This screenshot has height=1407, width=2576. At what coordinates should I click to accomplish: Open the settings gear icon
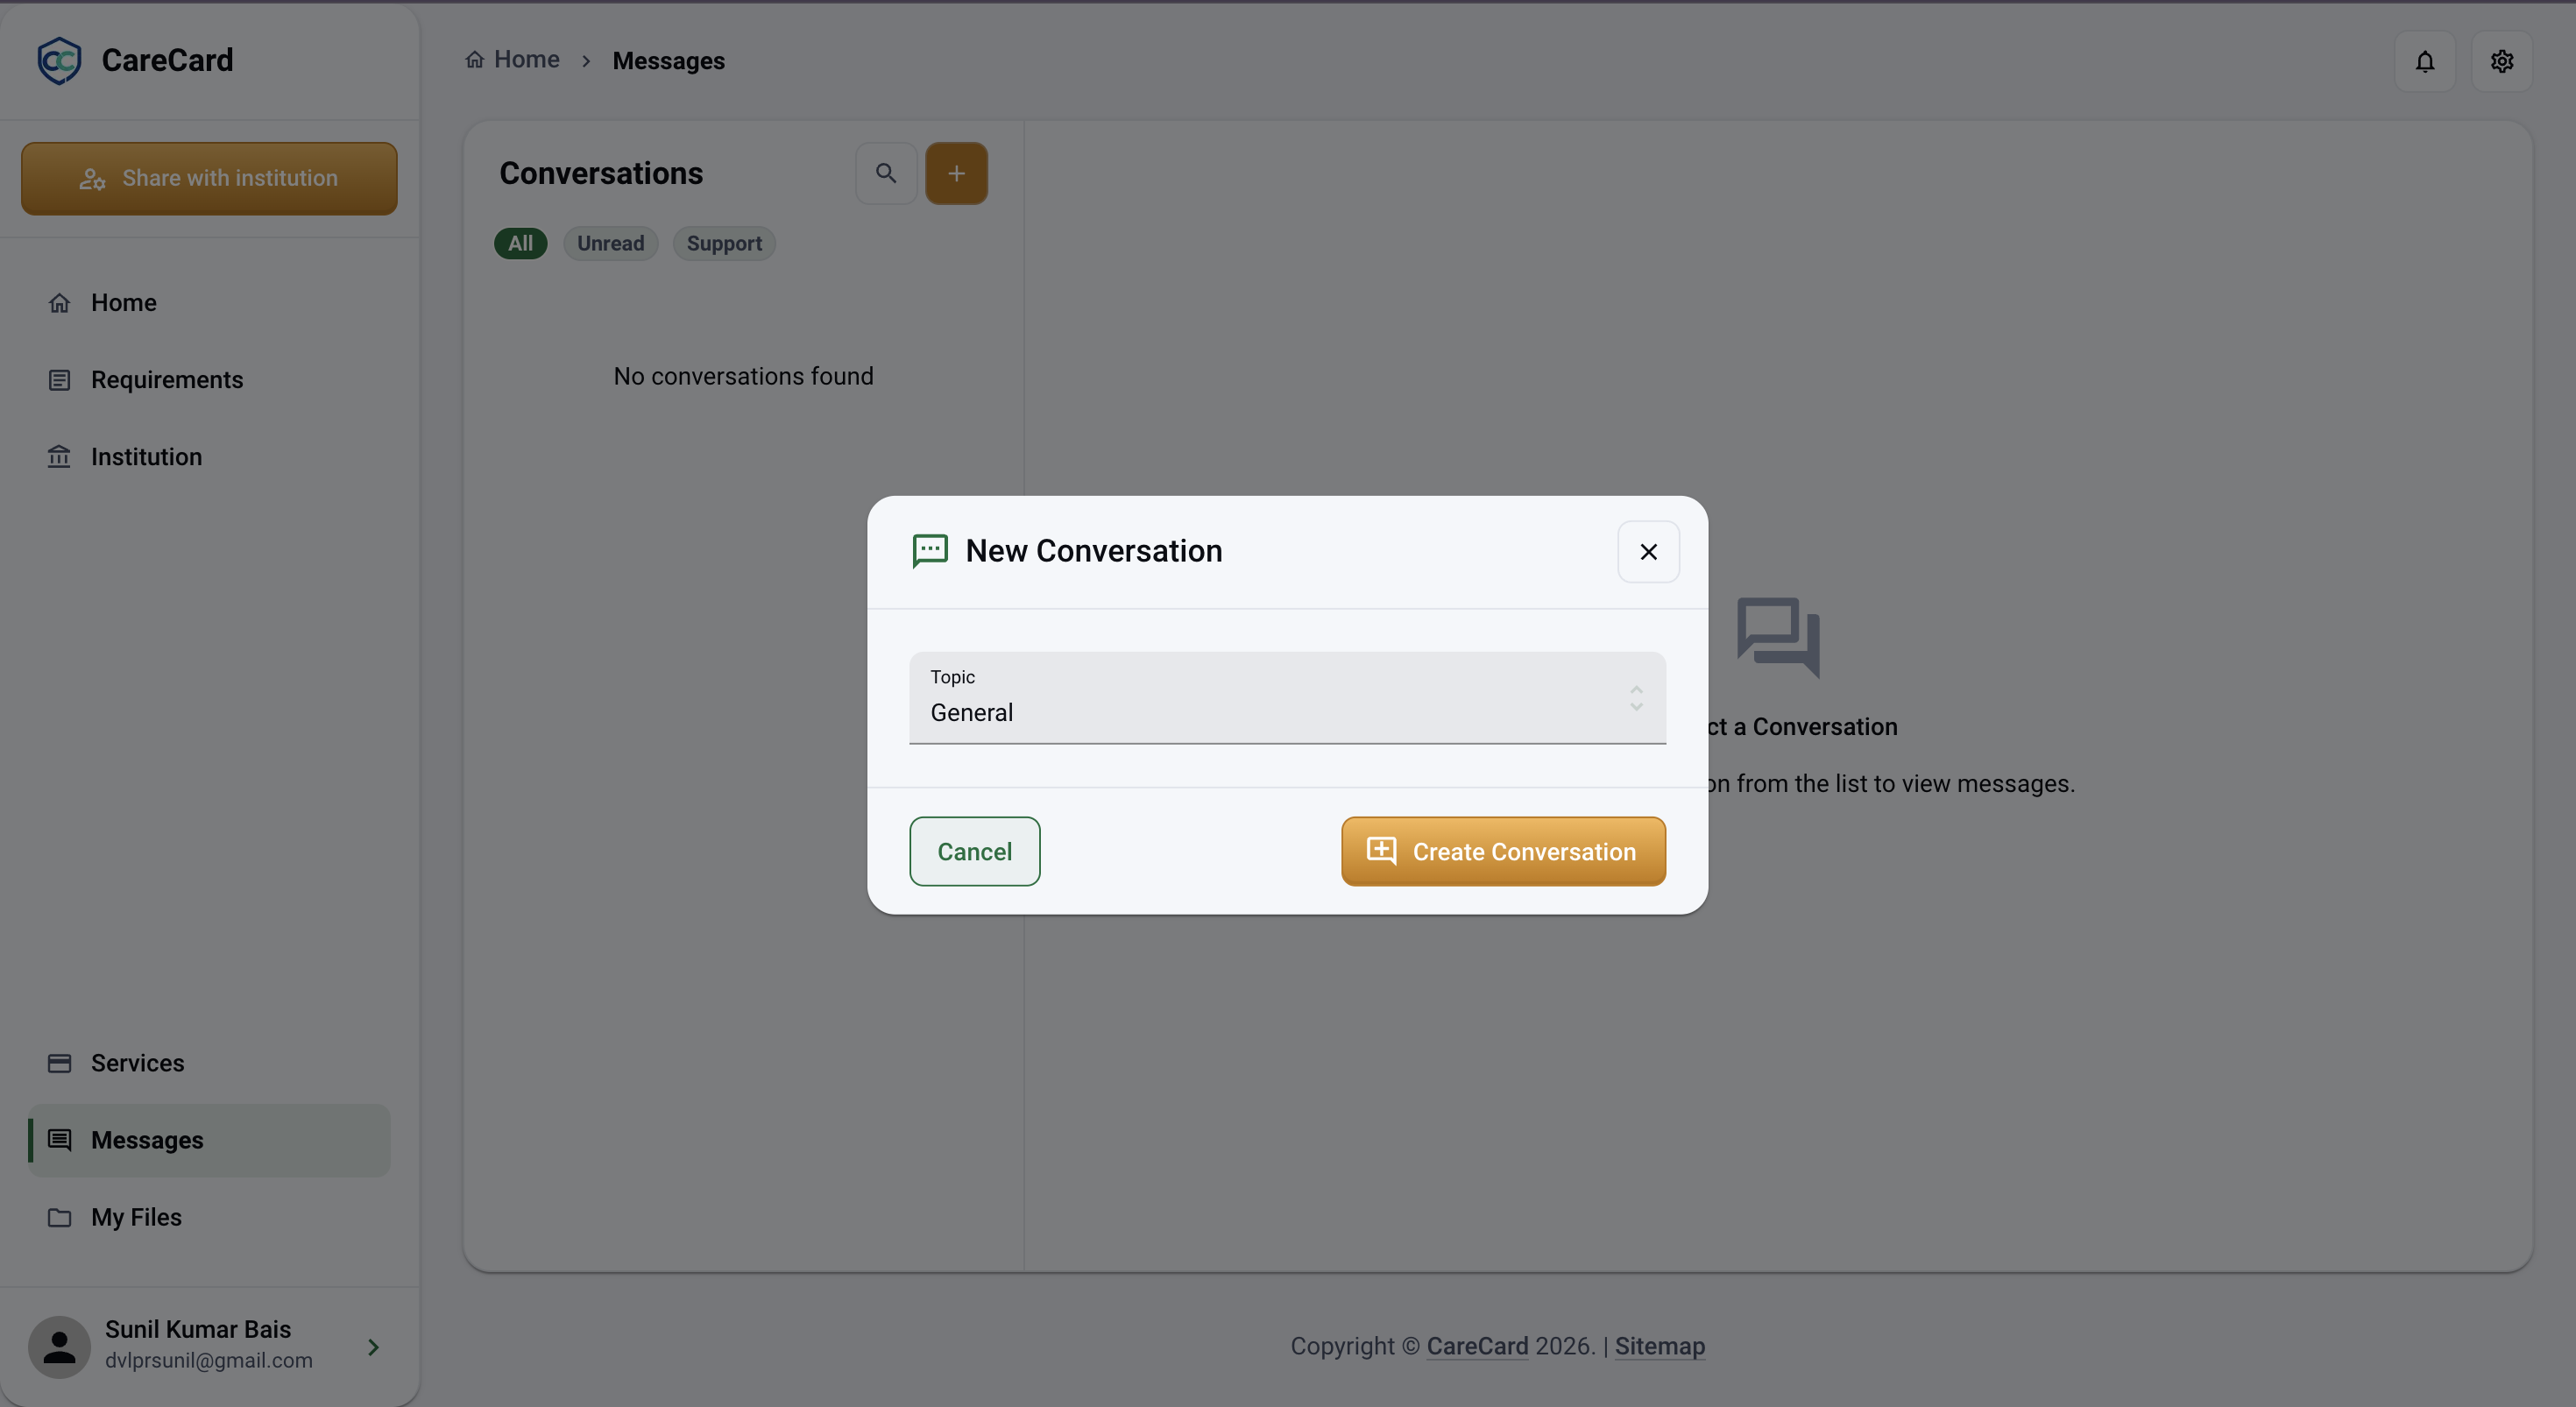2502,61
